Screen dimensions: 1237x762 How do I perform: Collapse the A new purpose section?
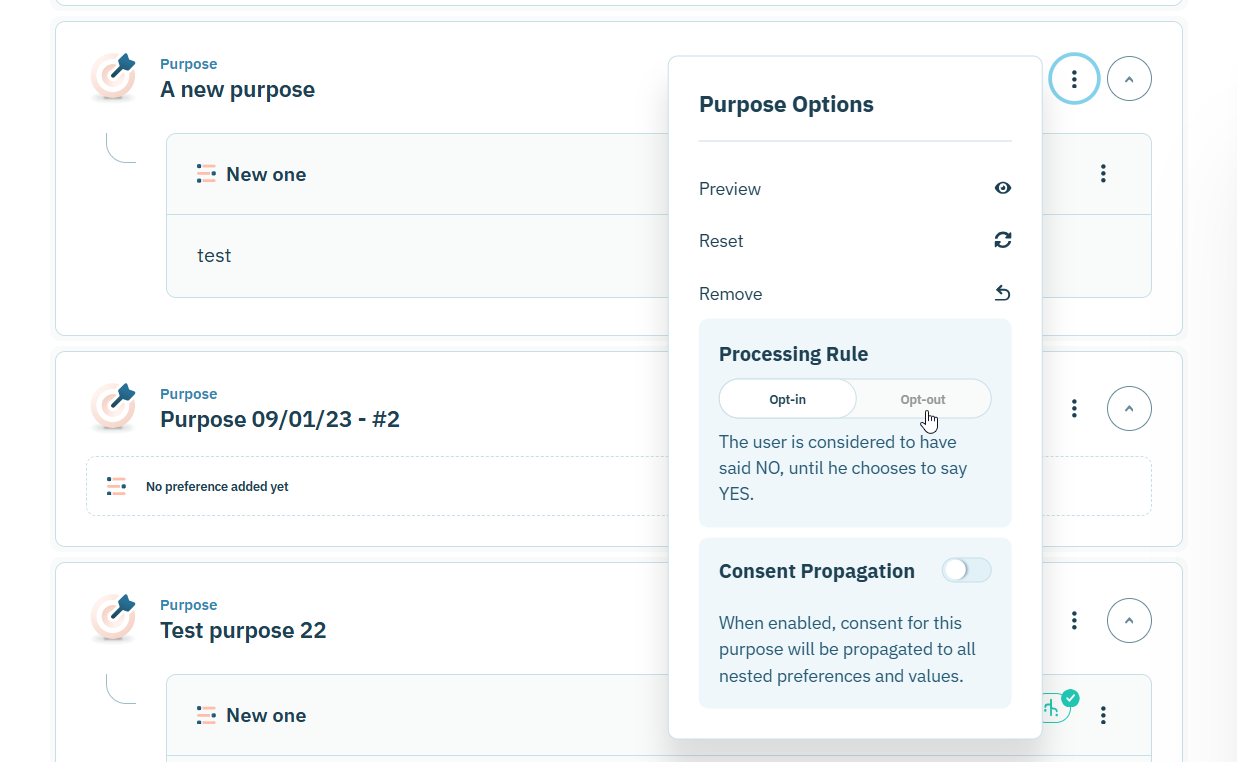click(1129, 79)
